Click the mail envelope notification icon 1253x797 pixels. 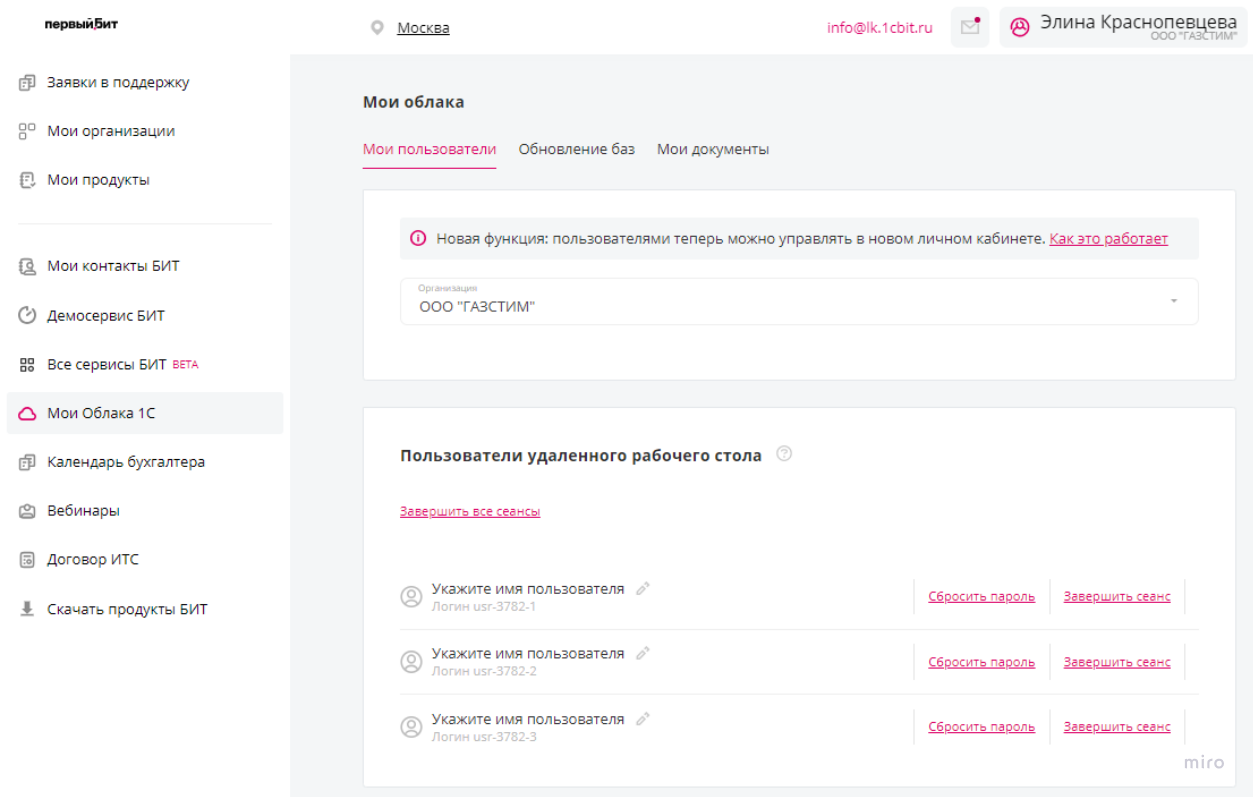969,28
